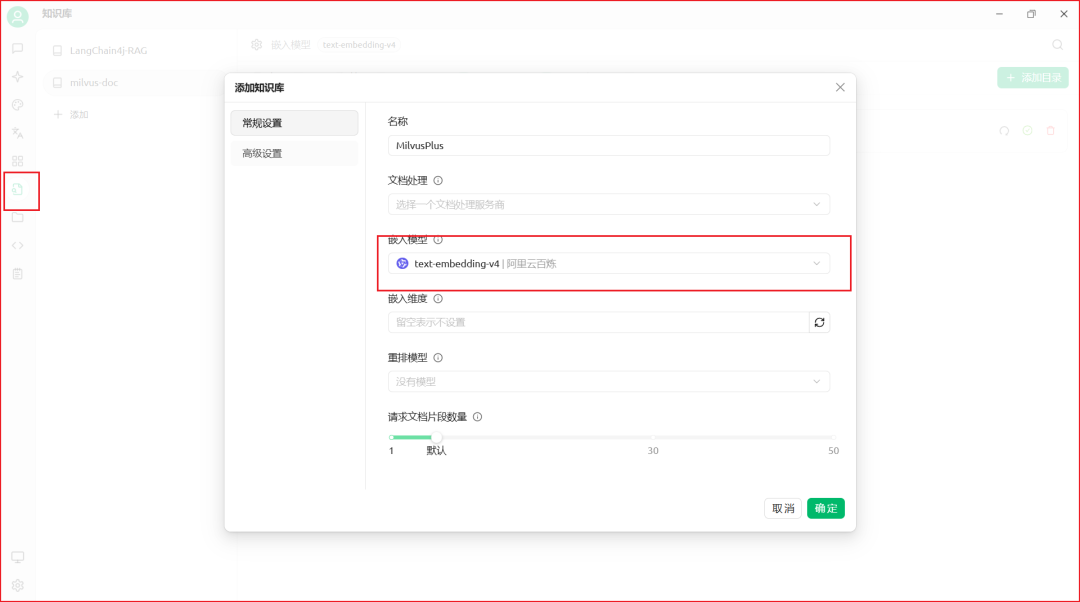Switch to the 高级设置 tab
The height and width of the screenshot is (602, 1080).
[x=294, y=154]
